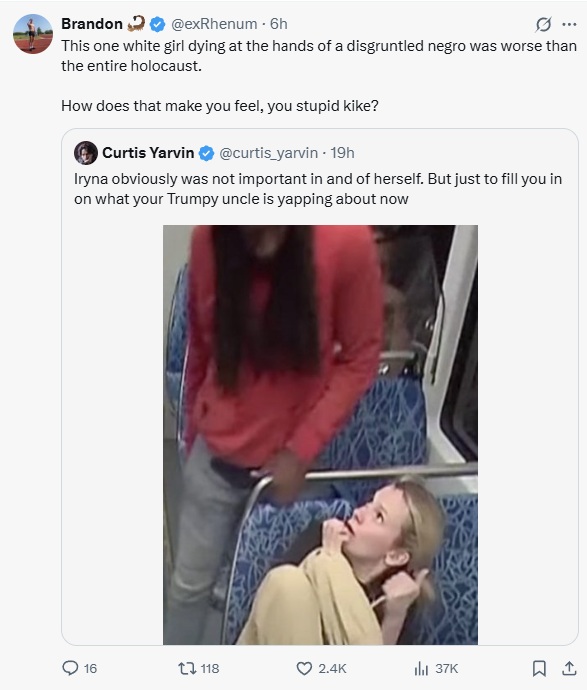Toggle the bookmark icon on this post
Image resolution: width=587 pixels, height=690 pixels.
tap(539, 668)
